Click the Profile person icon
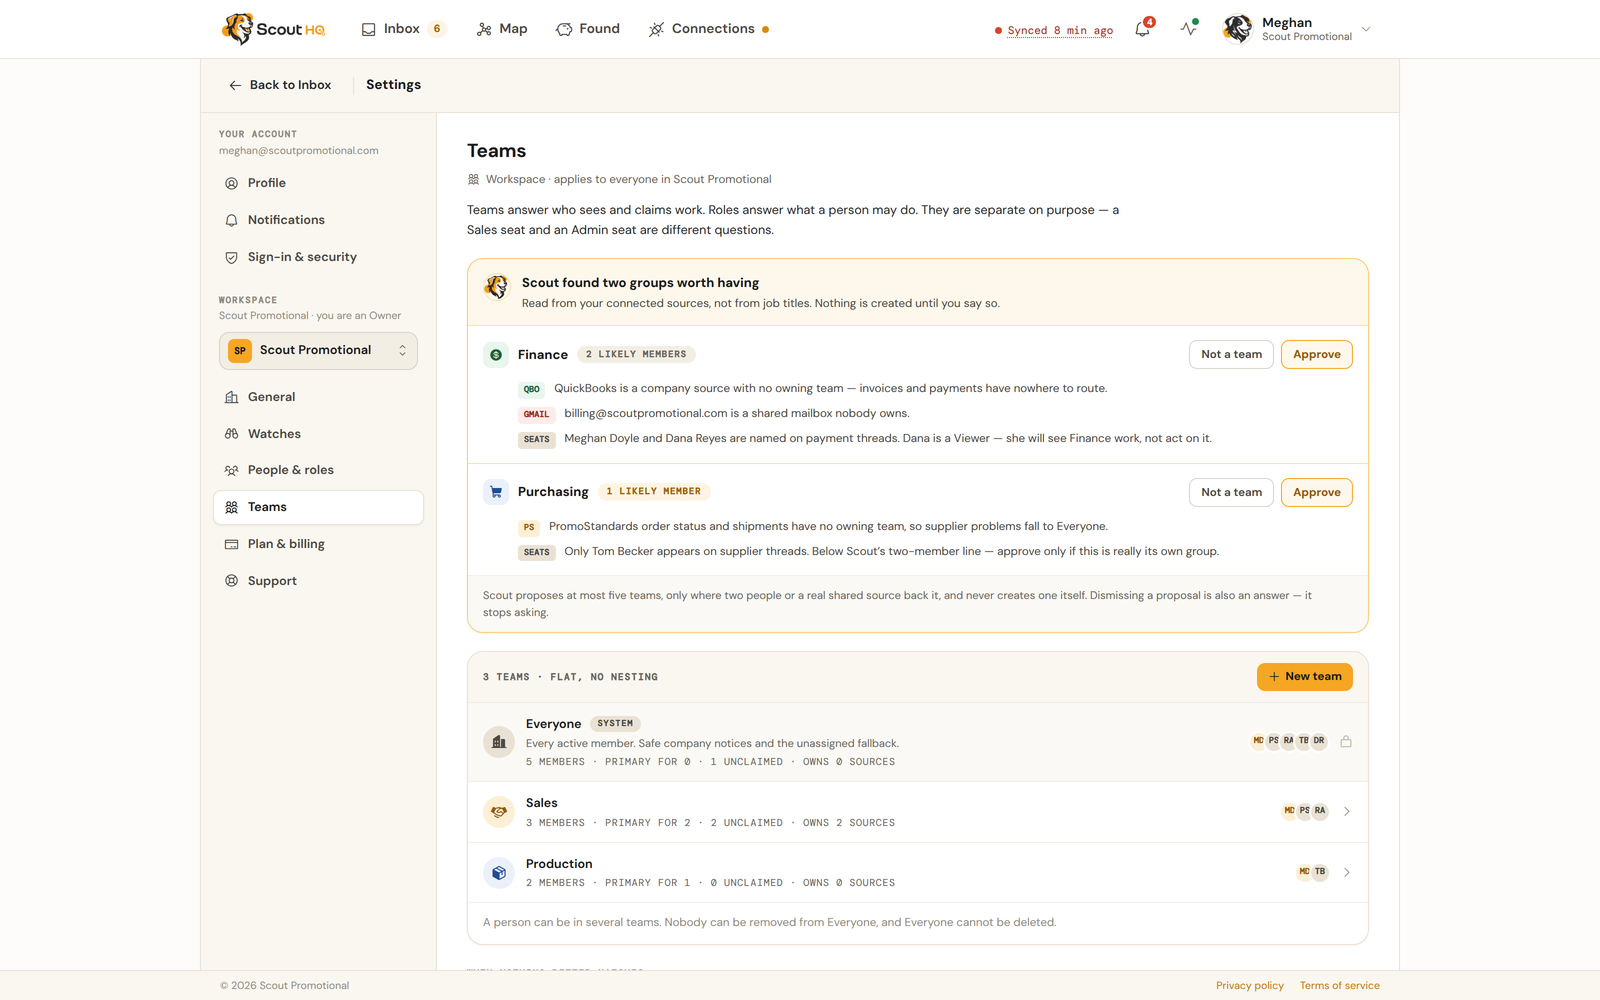 (x=232, y=183)
